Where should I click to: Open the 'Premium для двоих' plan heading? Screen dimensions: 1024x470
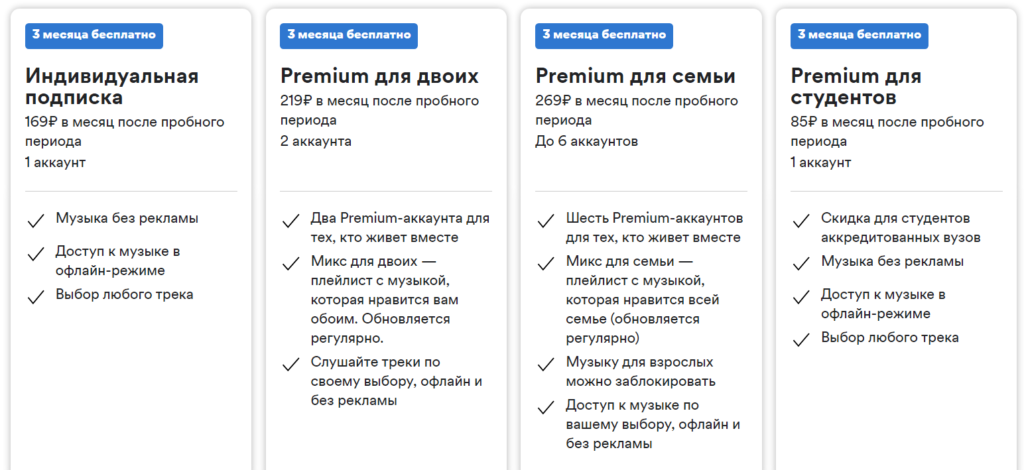(x=379, y=77)
